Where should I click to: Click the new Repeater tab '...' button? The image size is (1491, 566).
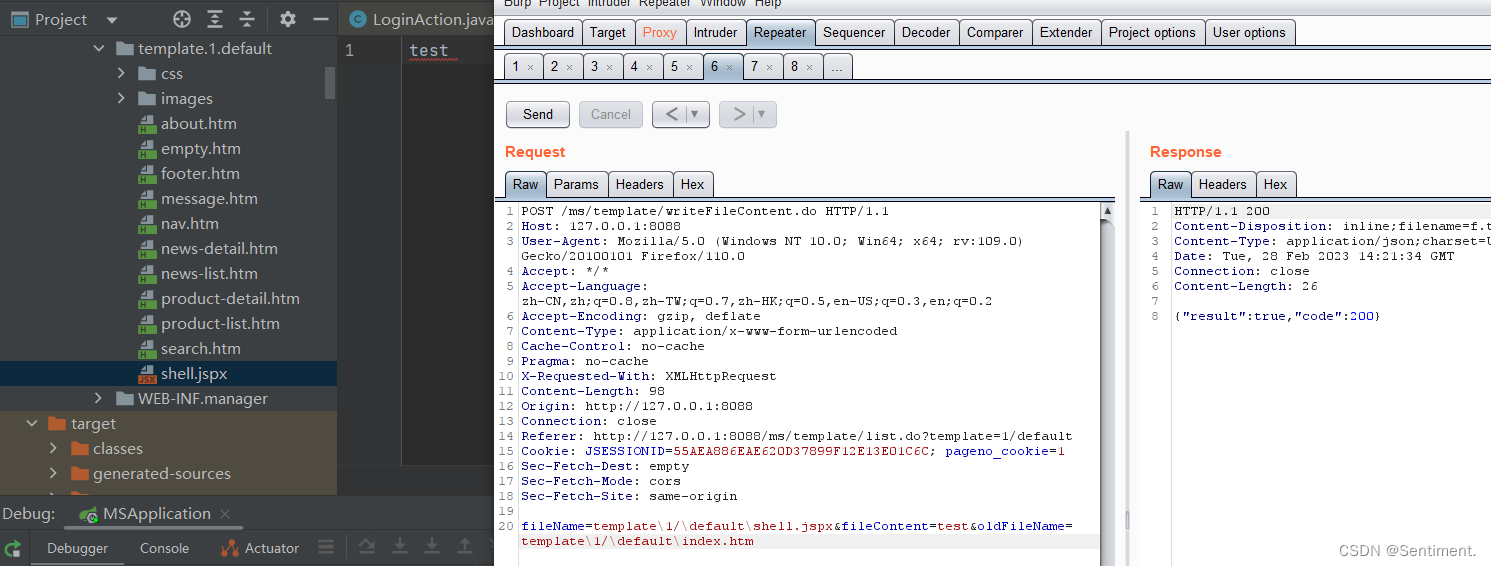[x=837, y=67]
